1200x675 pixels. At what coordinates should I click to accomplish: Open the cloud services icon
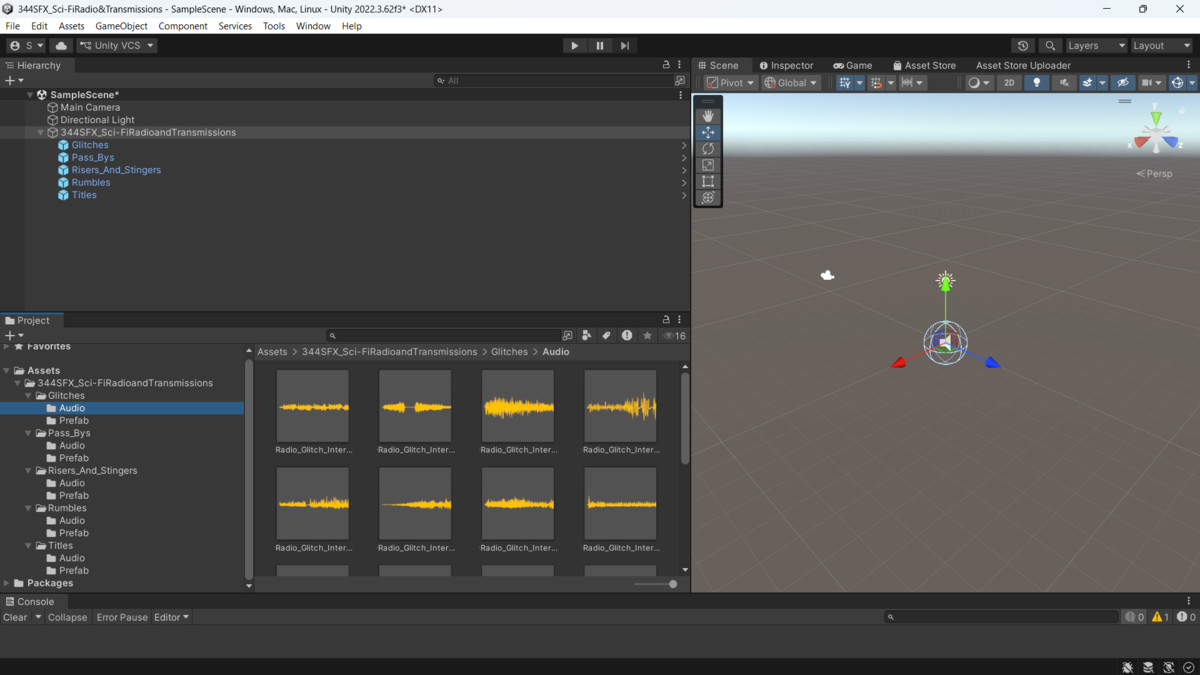61,45
